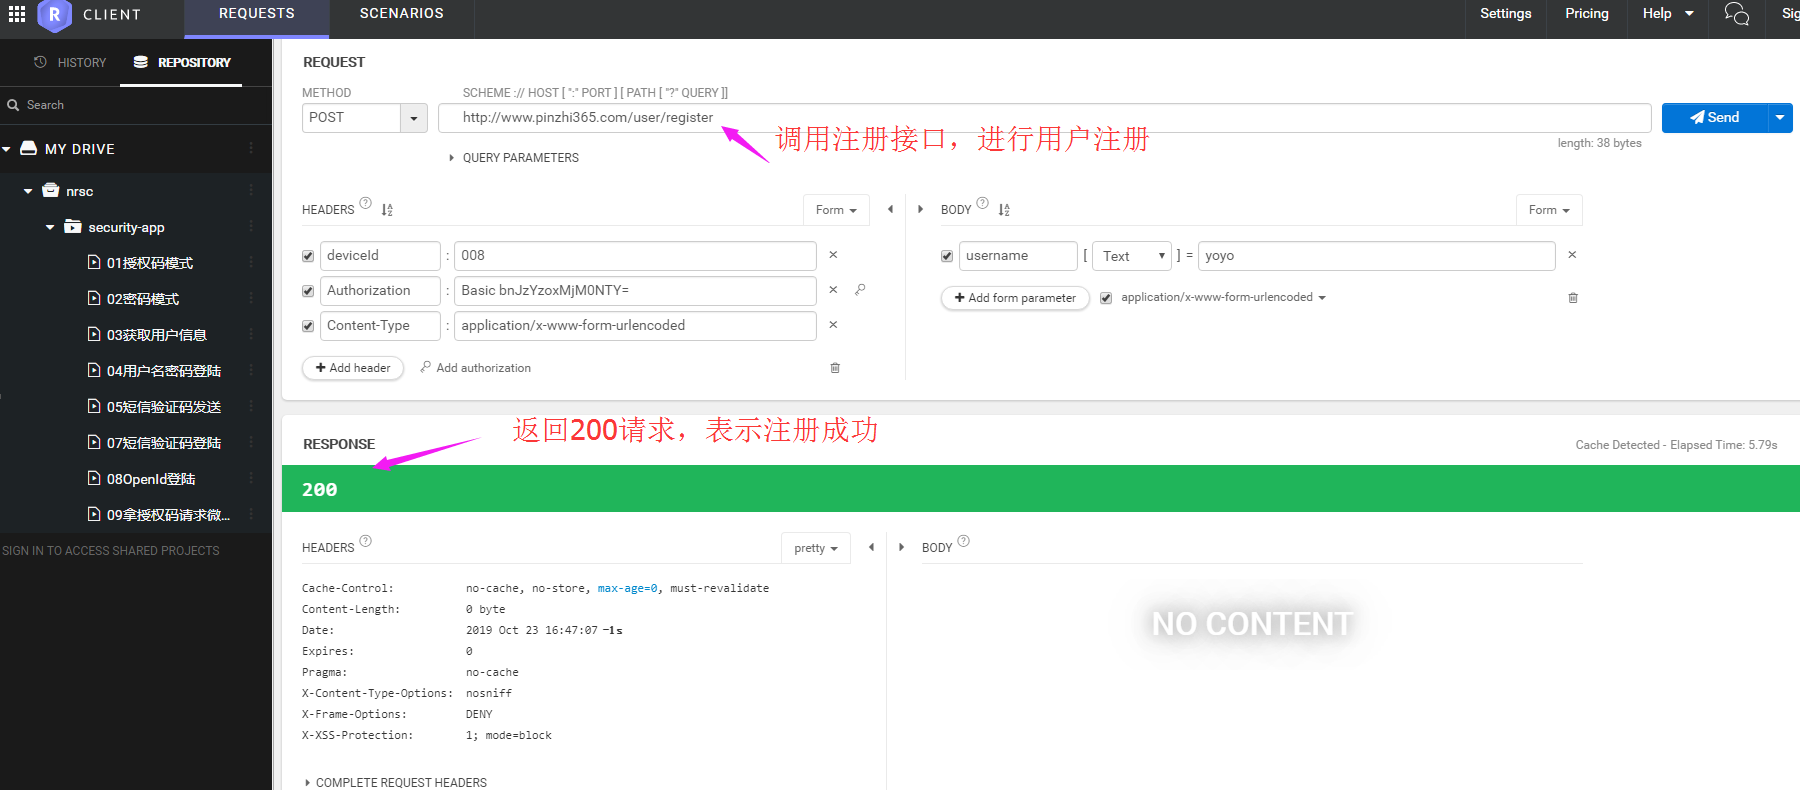The image size is (1800, 790).
Task: Delete body with trash icon
Action: 1573,298
